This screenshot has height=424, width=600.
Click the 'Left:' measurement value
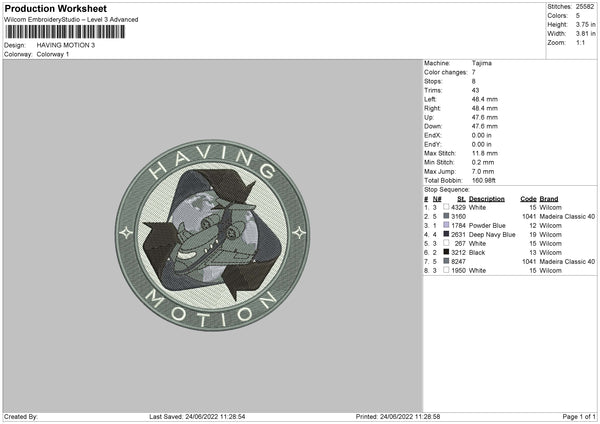485,99
